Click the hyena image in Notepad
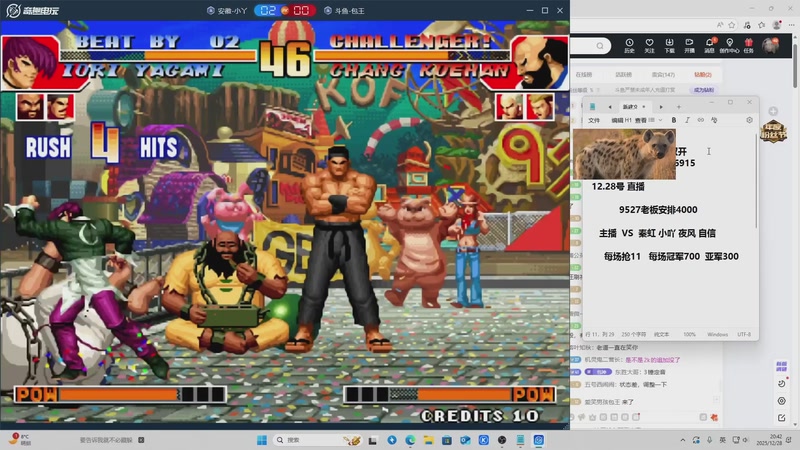The height and width of the screenshot is (450, 800). [x=624, y=154]
